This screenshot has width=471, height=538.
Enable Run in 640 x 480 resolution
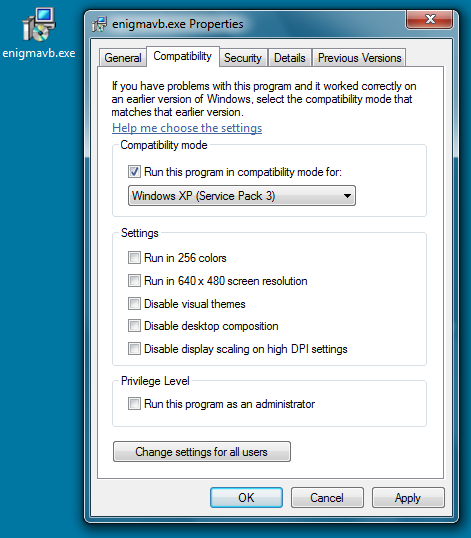pos(134,281)
